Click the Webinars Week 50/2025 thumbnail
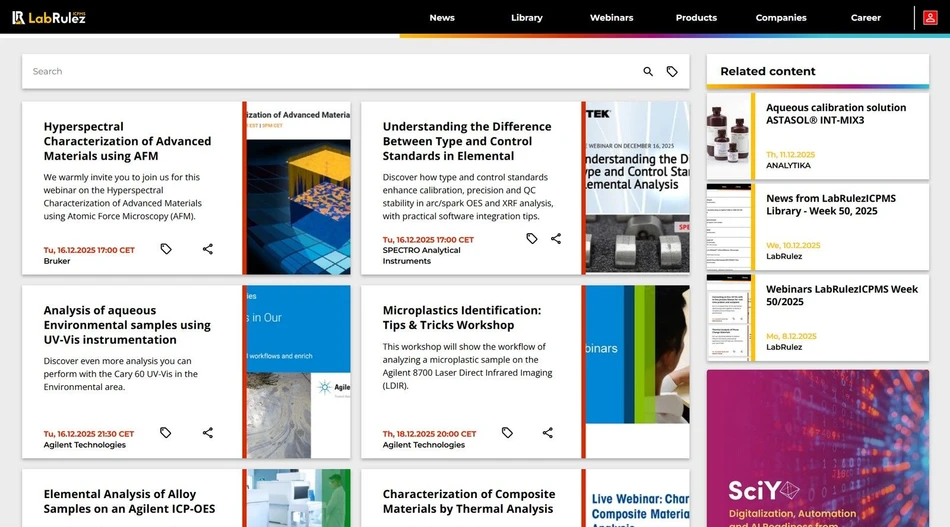Viewport: 950px width, 527px height. [729, 318]
